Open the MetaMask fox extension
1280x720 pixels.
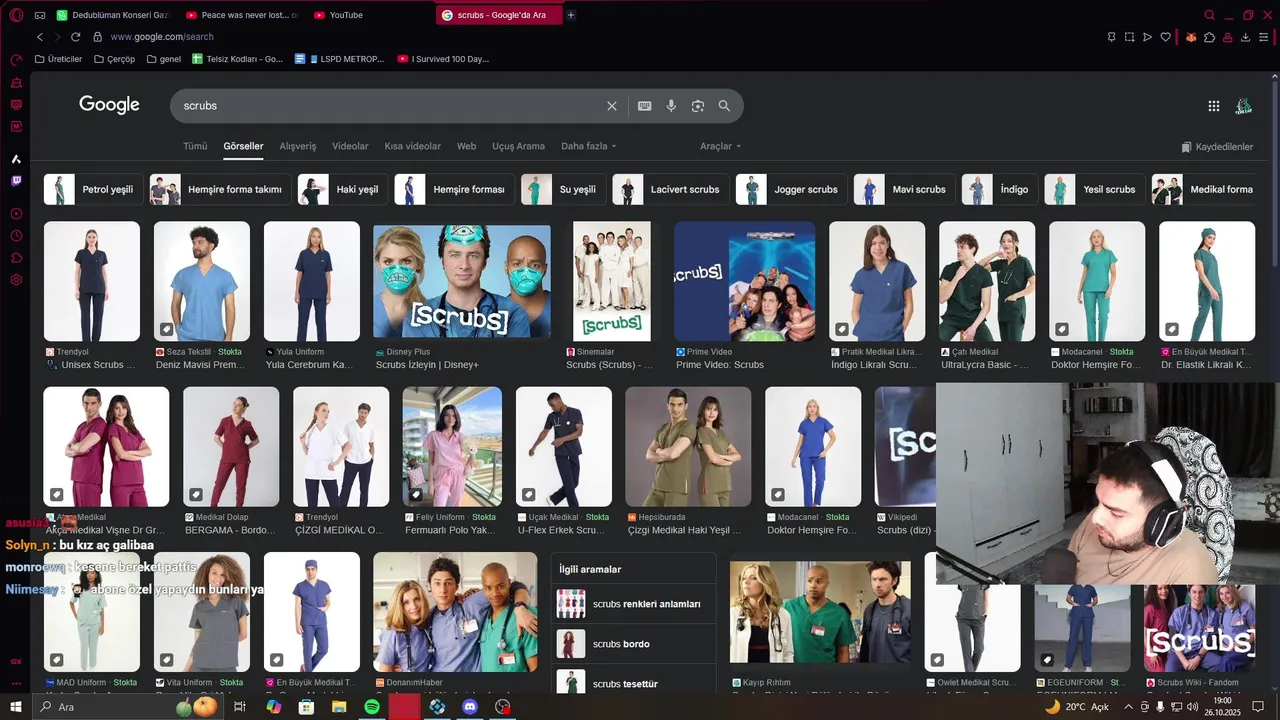[x=1191, y=37]
